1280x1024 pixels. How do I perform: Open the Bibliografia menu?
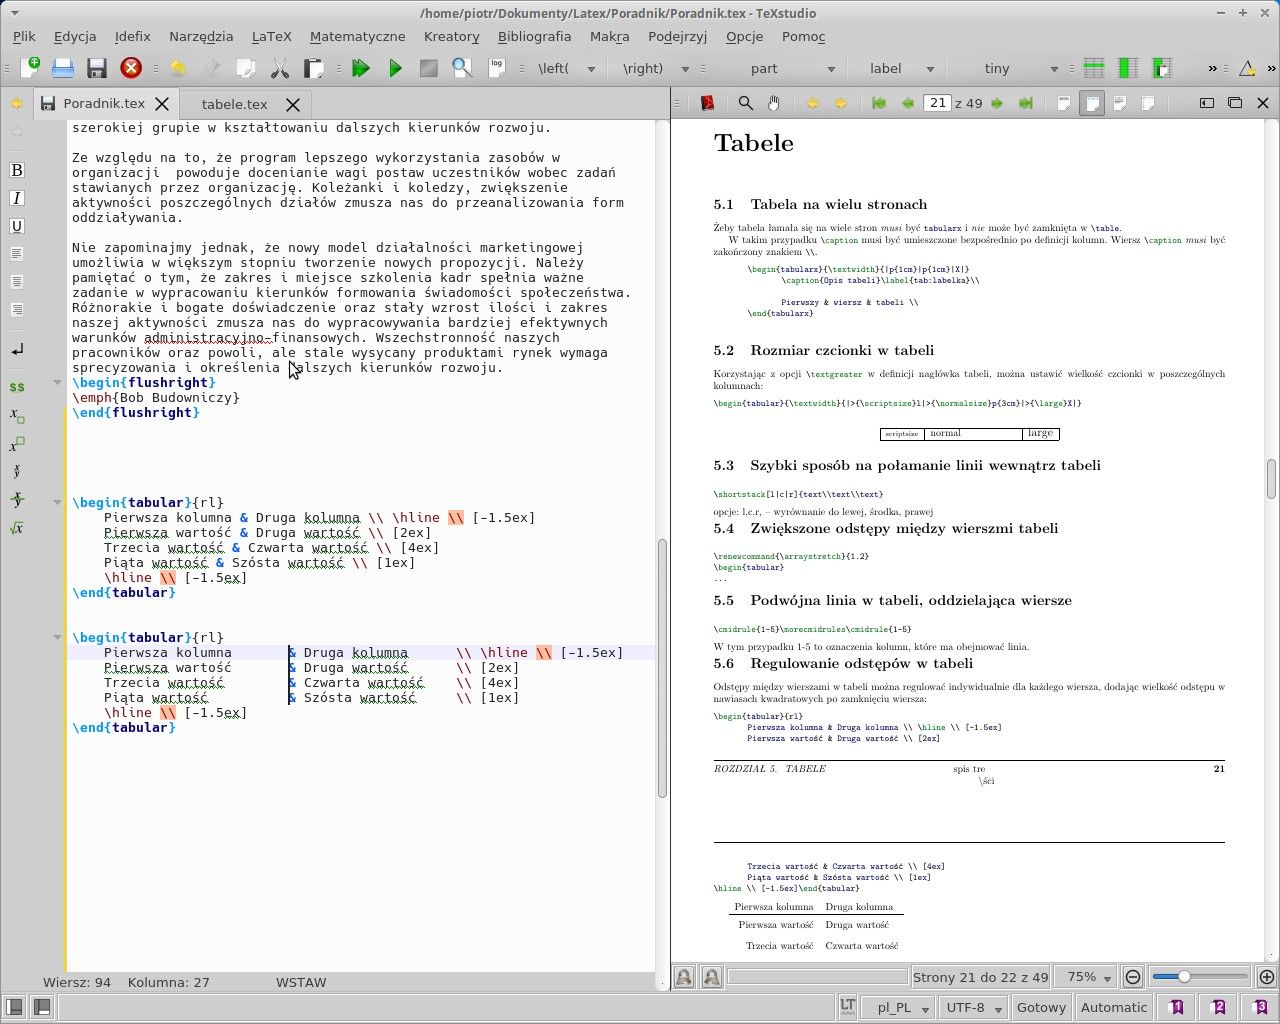(534, 36)
